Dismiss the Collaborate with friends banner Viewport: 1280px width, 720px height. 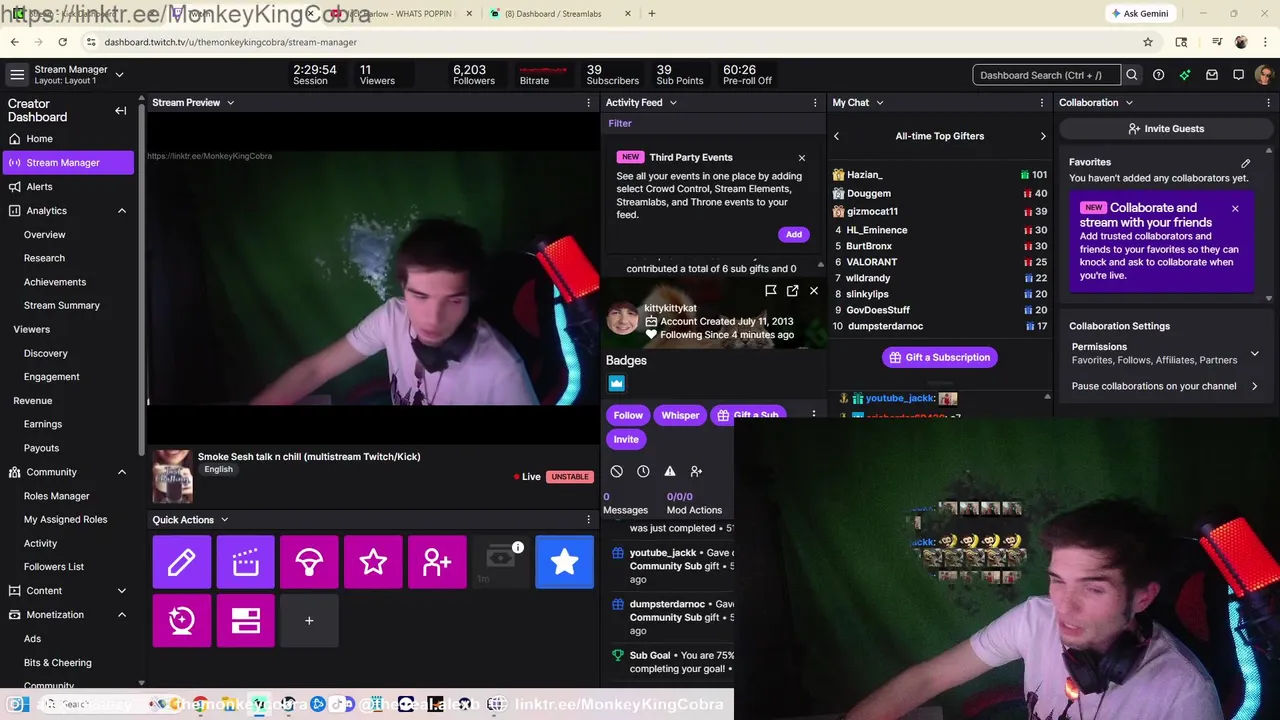[1235, 208]
